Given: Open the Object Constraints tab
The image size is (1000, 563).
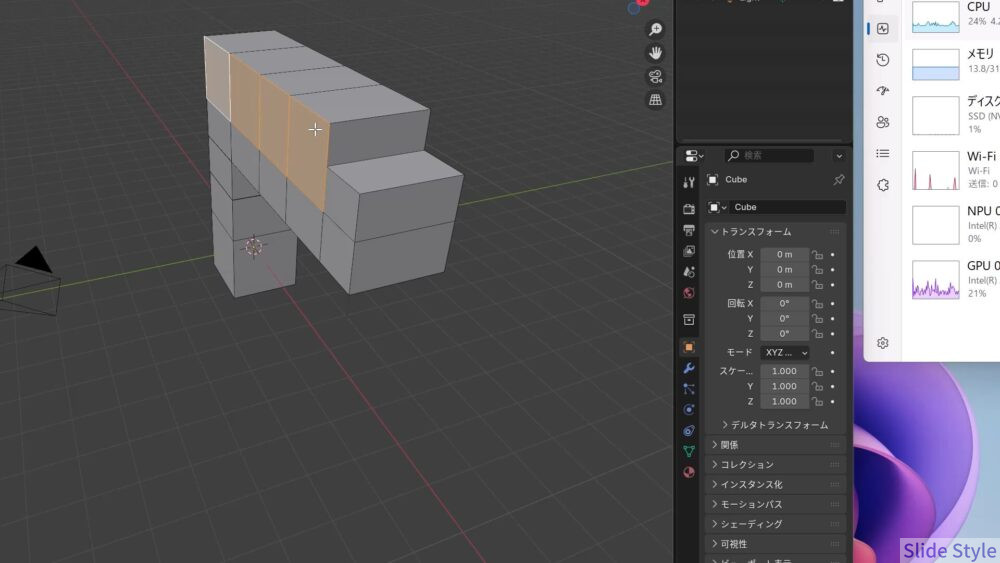Looking at the screenshot, I should pyautogui.click(x=689, y=430).
